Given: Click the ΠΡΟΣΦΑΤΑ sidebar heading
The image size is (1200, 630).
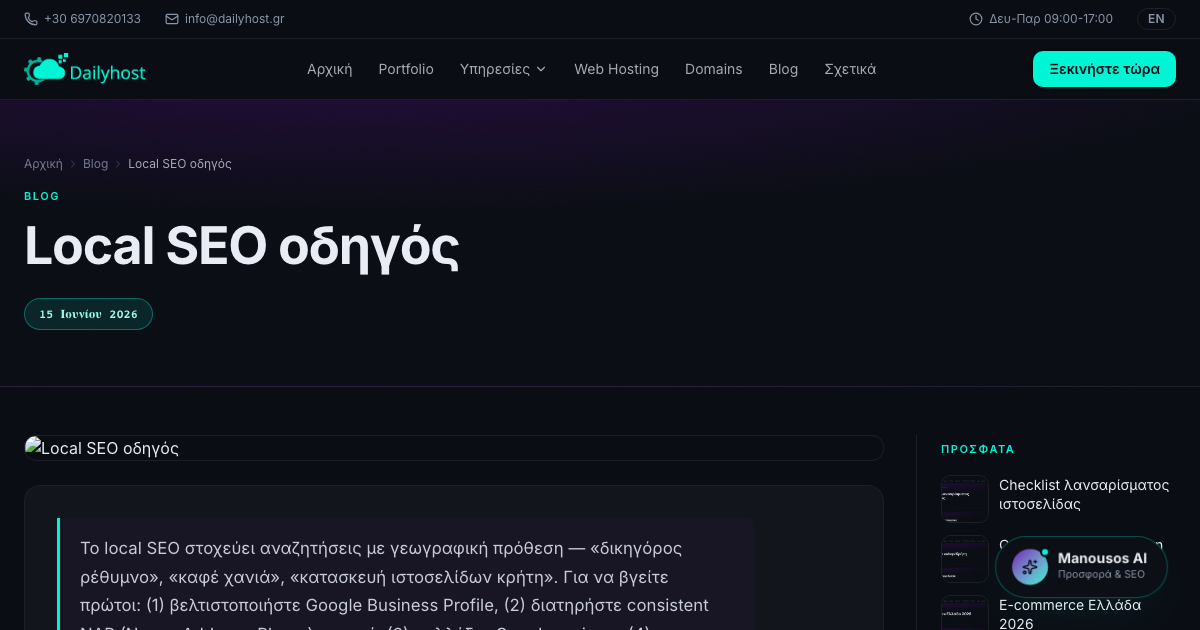Looking at the screenshot, I should click(978, 450).
